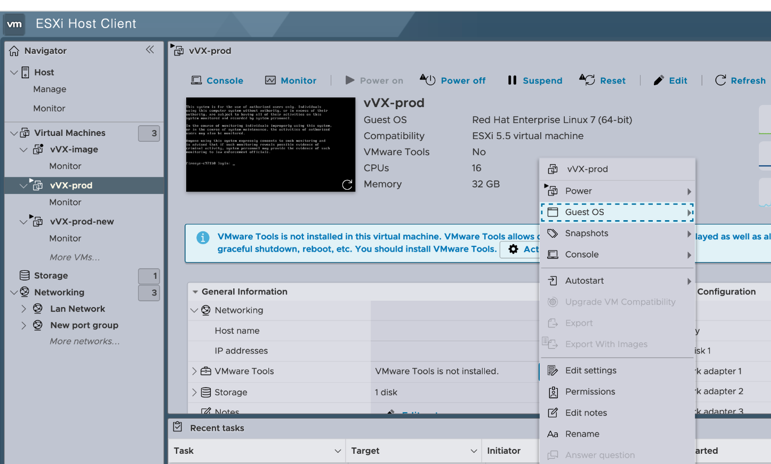Expand the VMware Tools row in General Information

point(194,371)
